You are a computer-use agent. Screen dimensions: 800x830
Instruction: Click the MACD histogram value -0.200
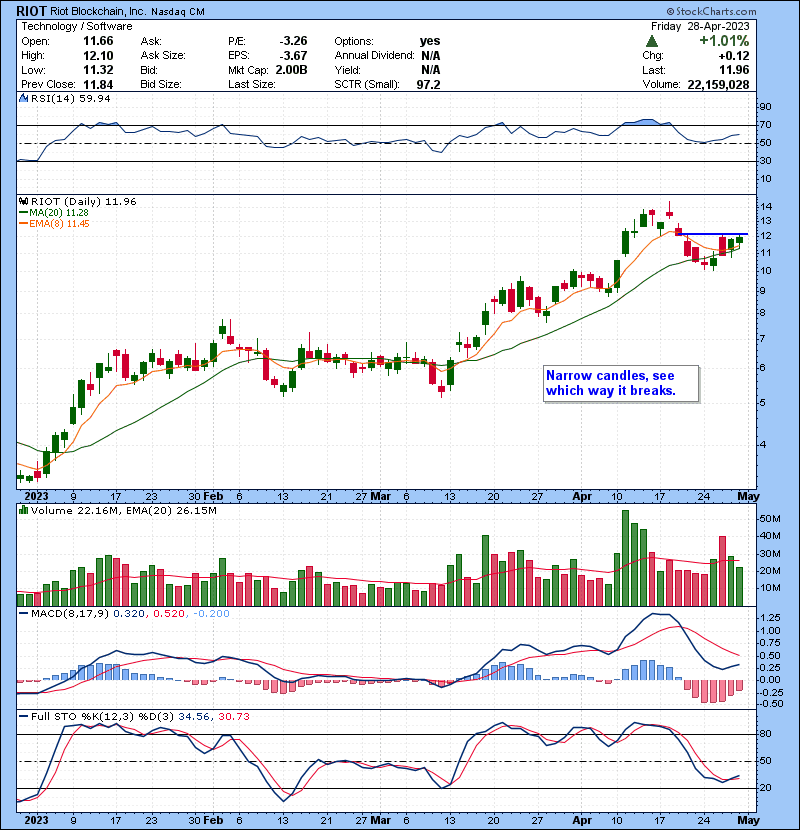pyautogui.click(x=212, y=614)
